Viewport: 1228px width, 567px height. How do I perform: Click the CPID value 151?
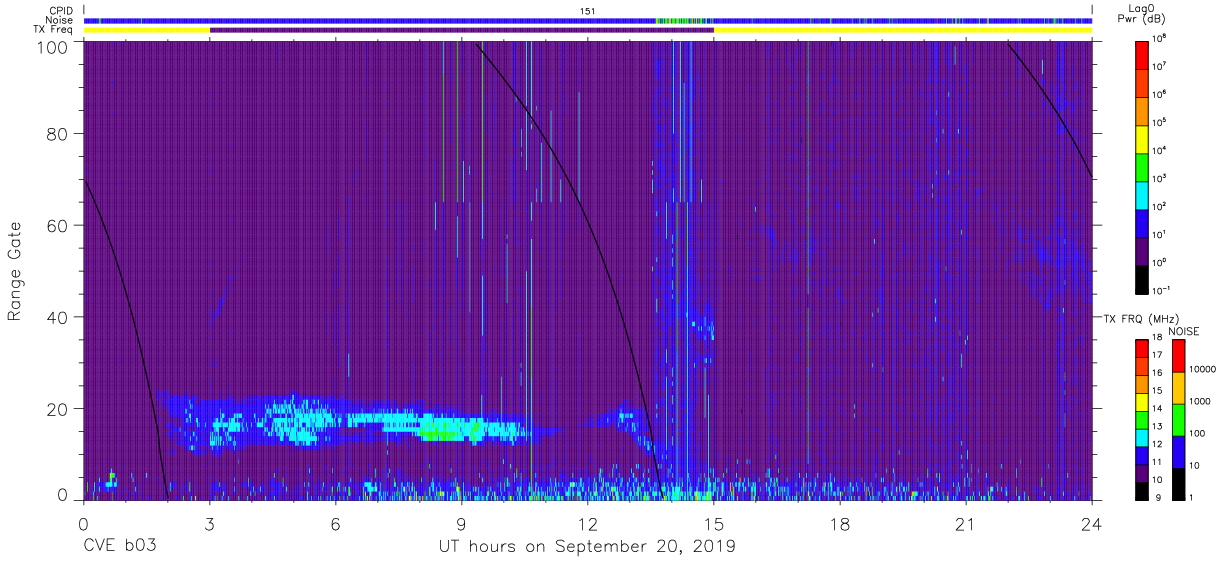pos(588,10)
